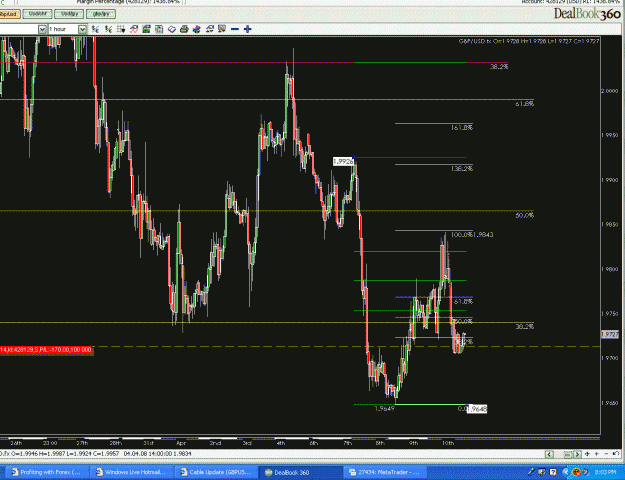This screenshot has height=480, width=625.
Task: Click the help question-mark tray icon
Action: (553, 472)
